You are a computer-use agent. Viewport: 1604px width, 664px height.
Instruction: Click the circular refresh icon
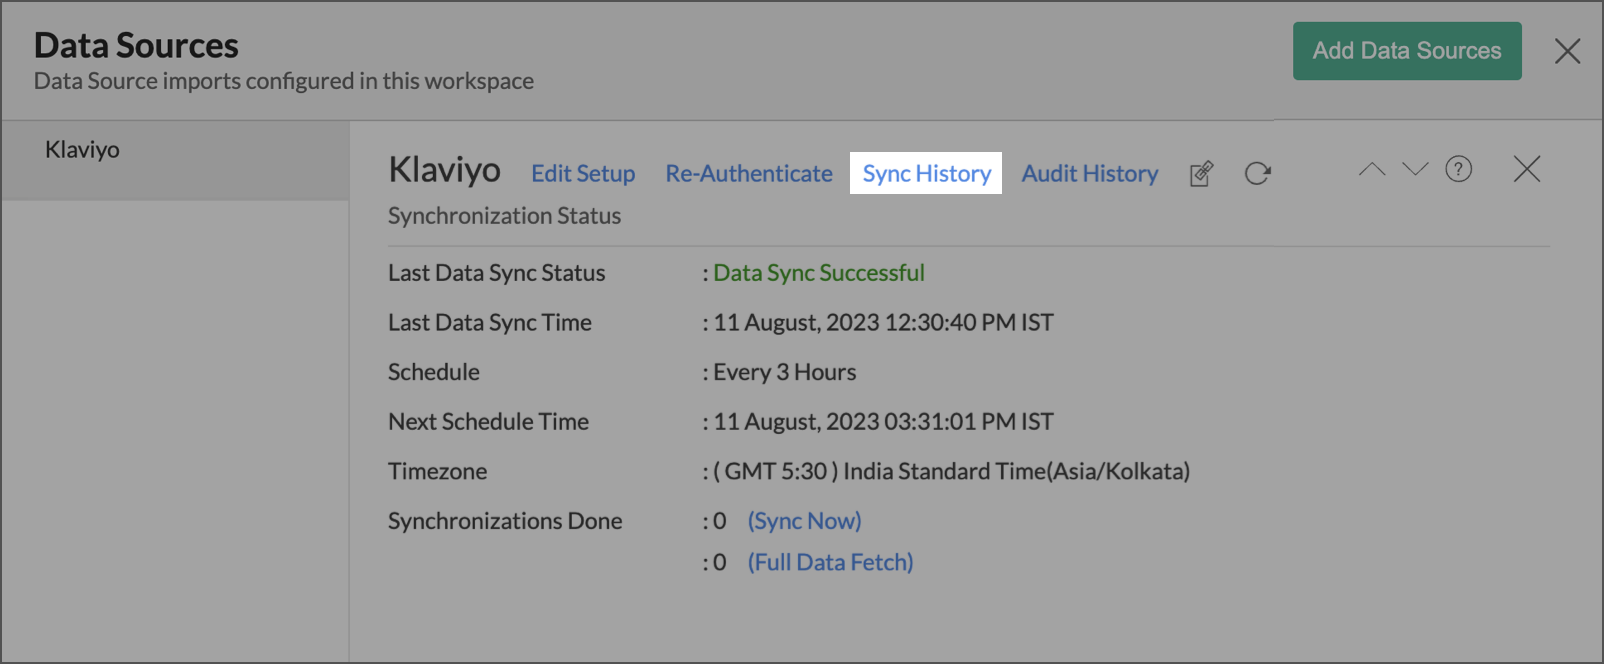(x=1257, y=174)
